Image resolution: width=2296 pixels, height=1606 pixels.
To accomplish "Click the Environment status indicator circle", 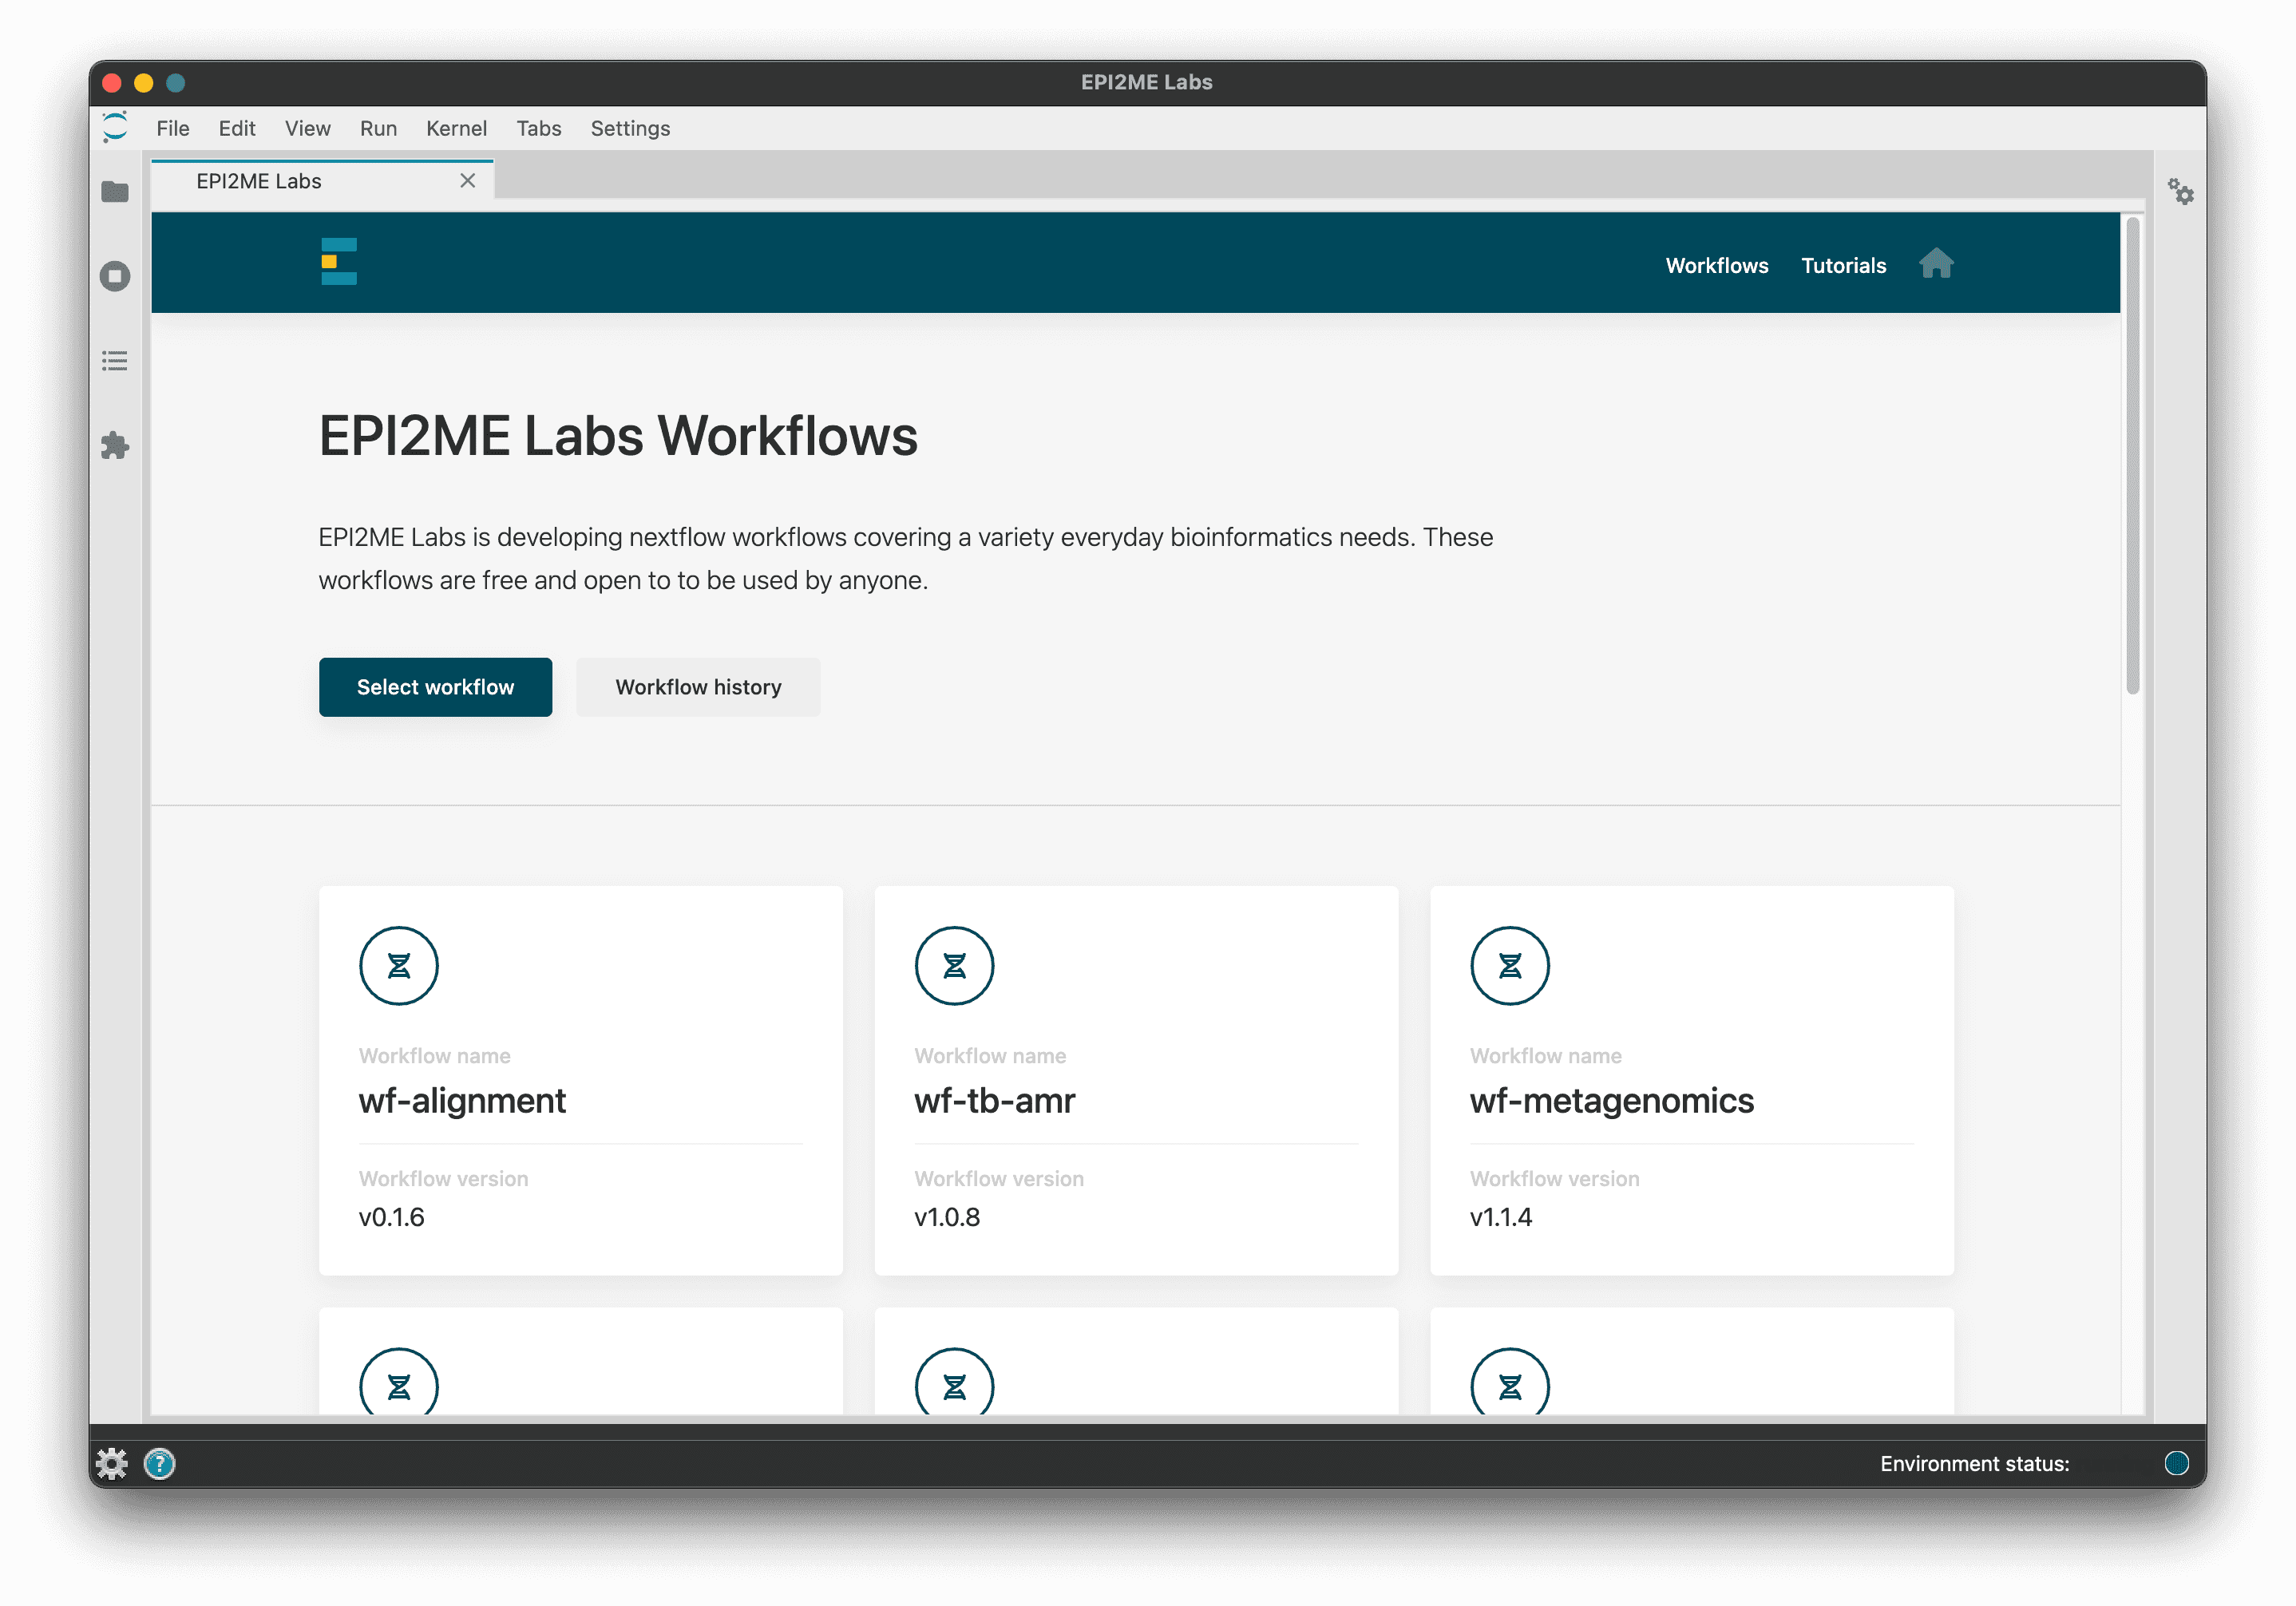I will pos(2177,1463).
